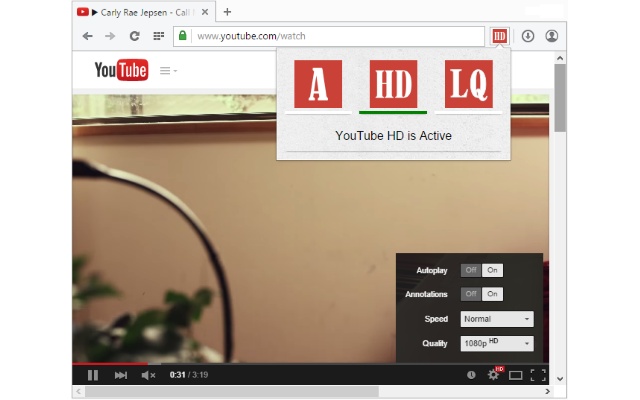Turn Annotations Off

[471, 294]
